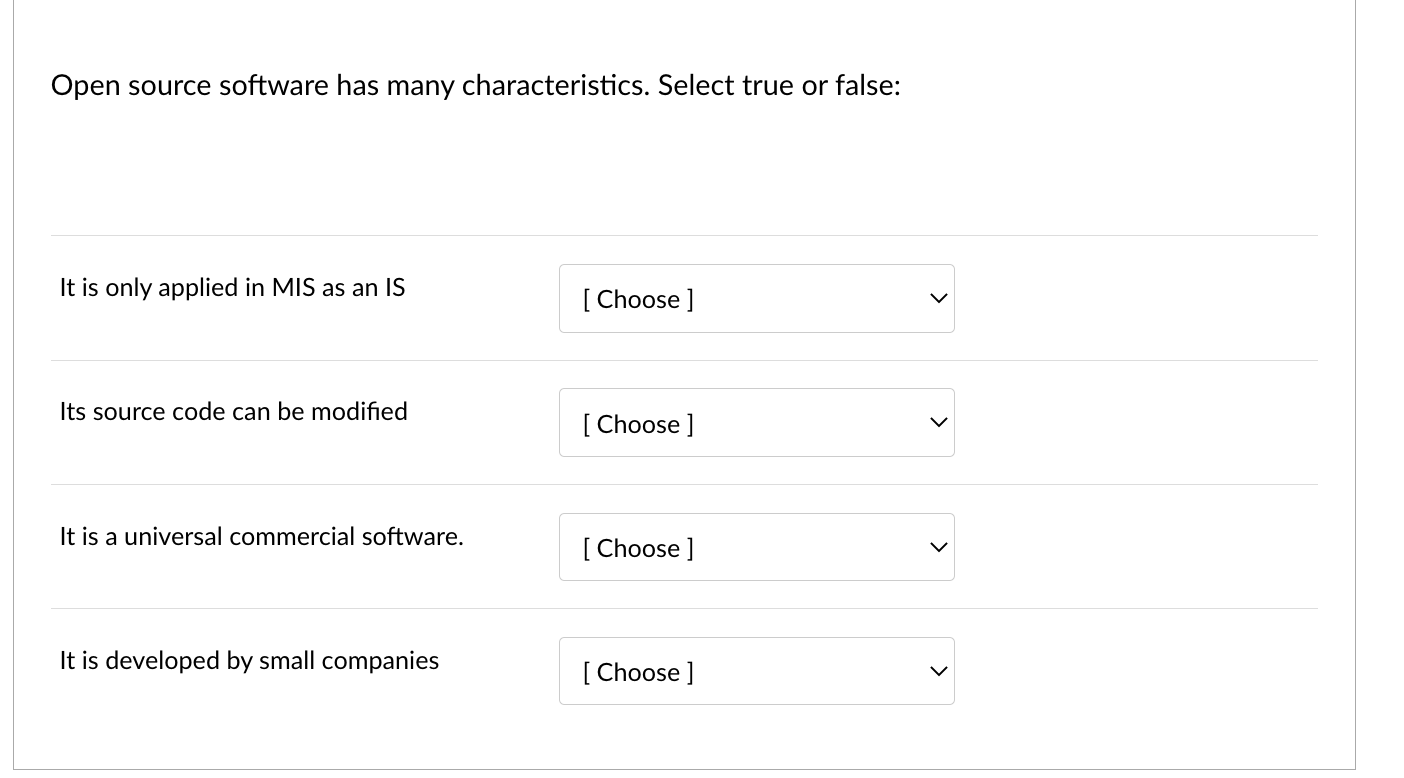Image resolution: width=1404 pixels, height=778 pixels.
Task: Click the chevron arrow in the commercial software dropdown
Action: (x=937, y=547)
